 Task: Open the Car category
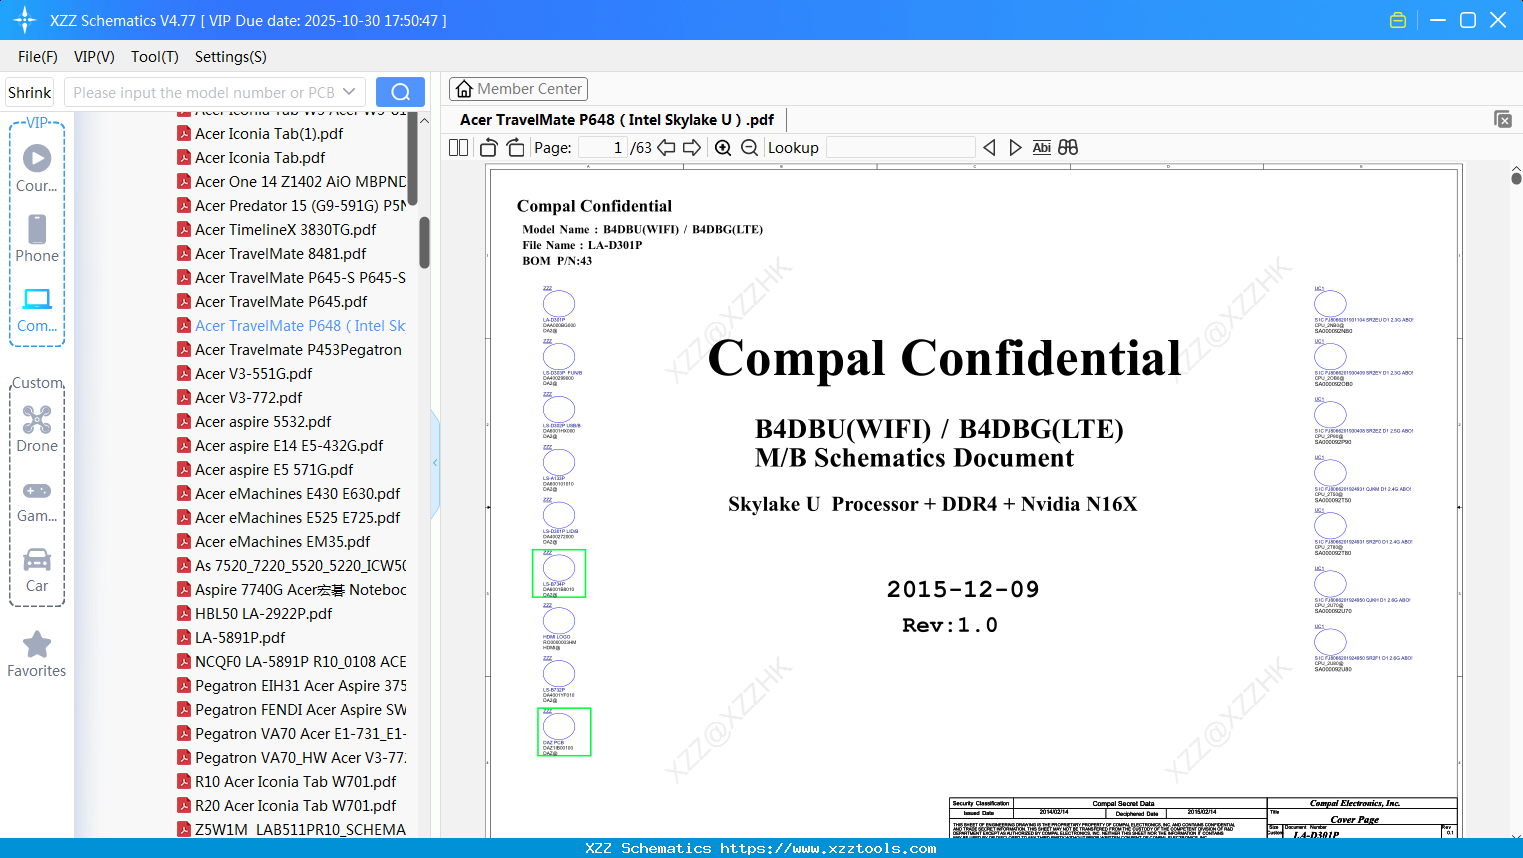(37, 569)
